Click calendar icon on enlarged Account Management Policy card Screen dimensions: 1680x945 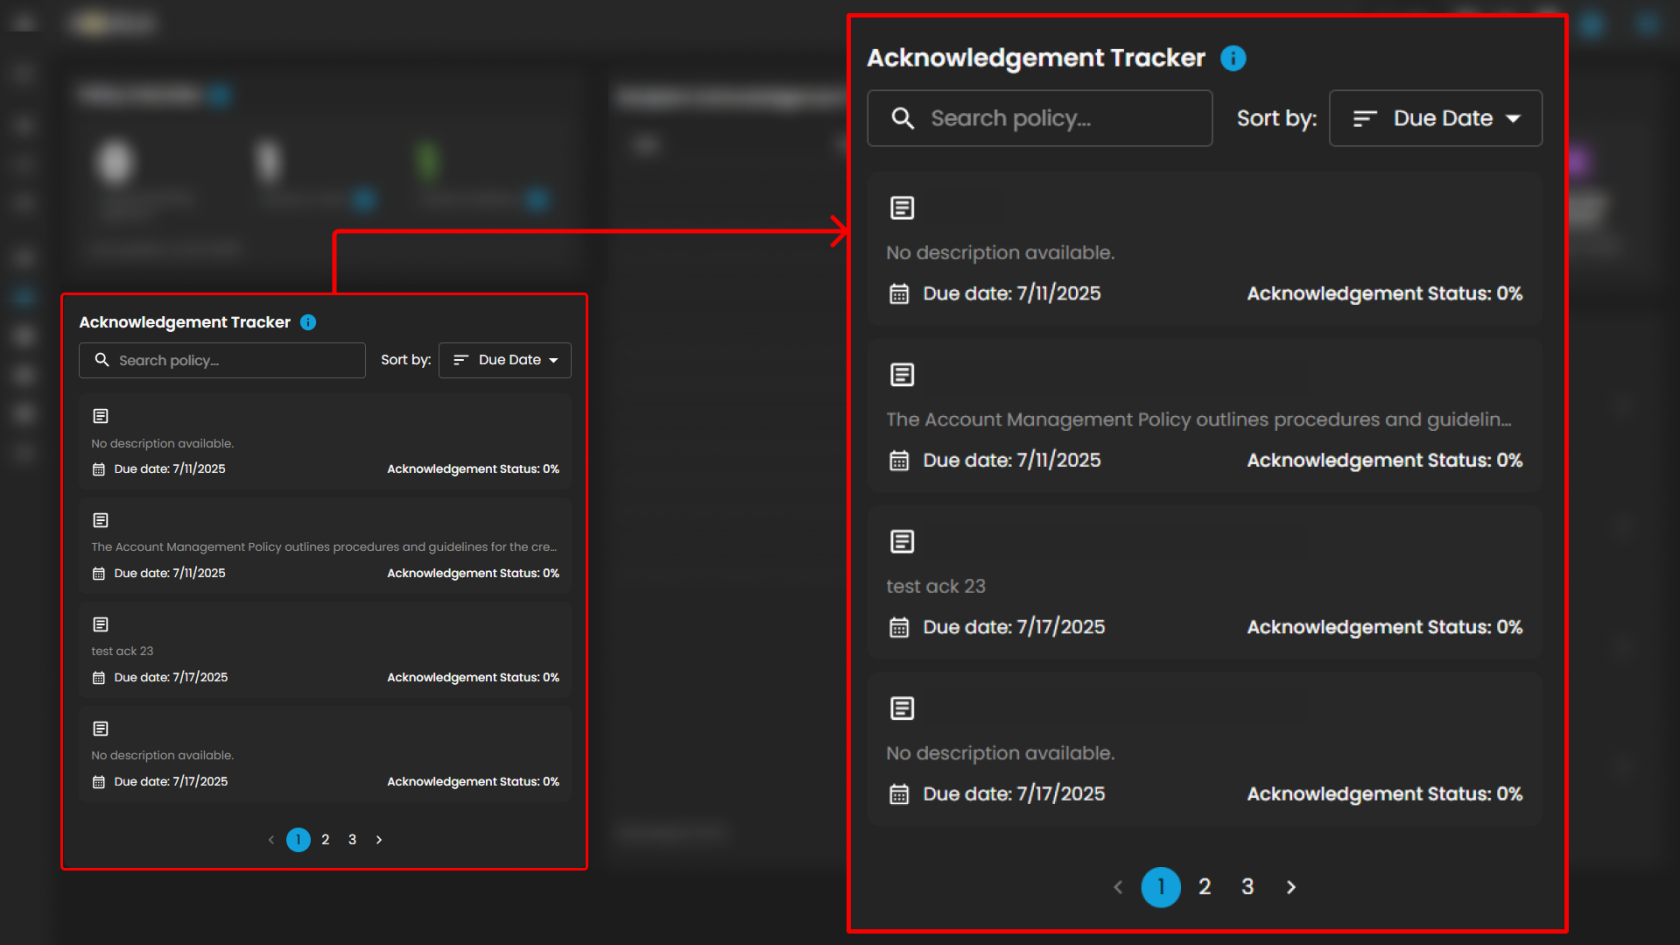(x=899, y=461)
